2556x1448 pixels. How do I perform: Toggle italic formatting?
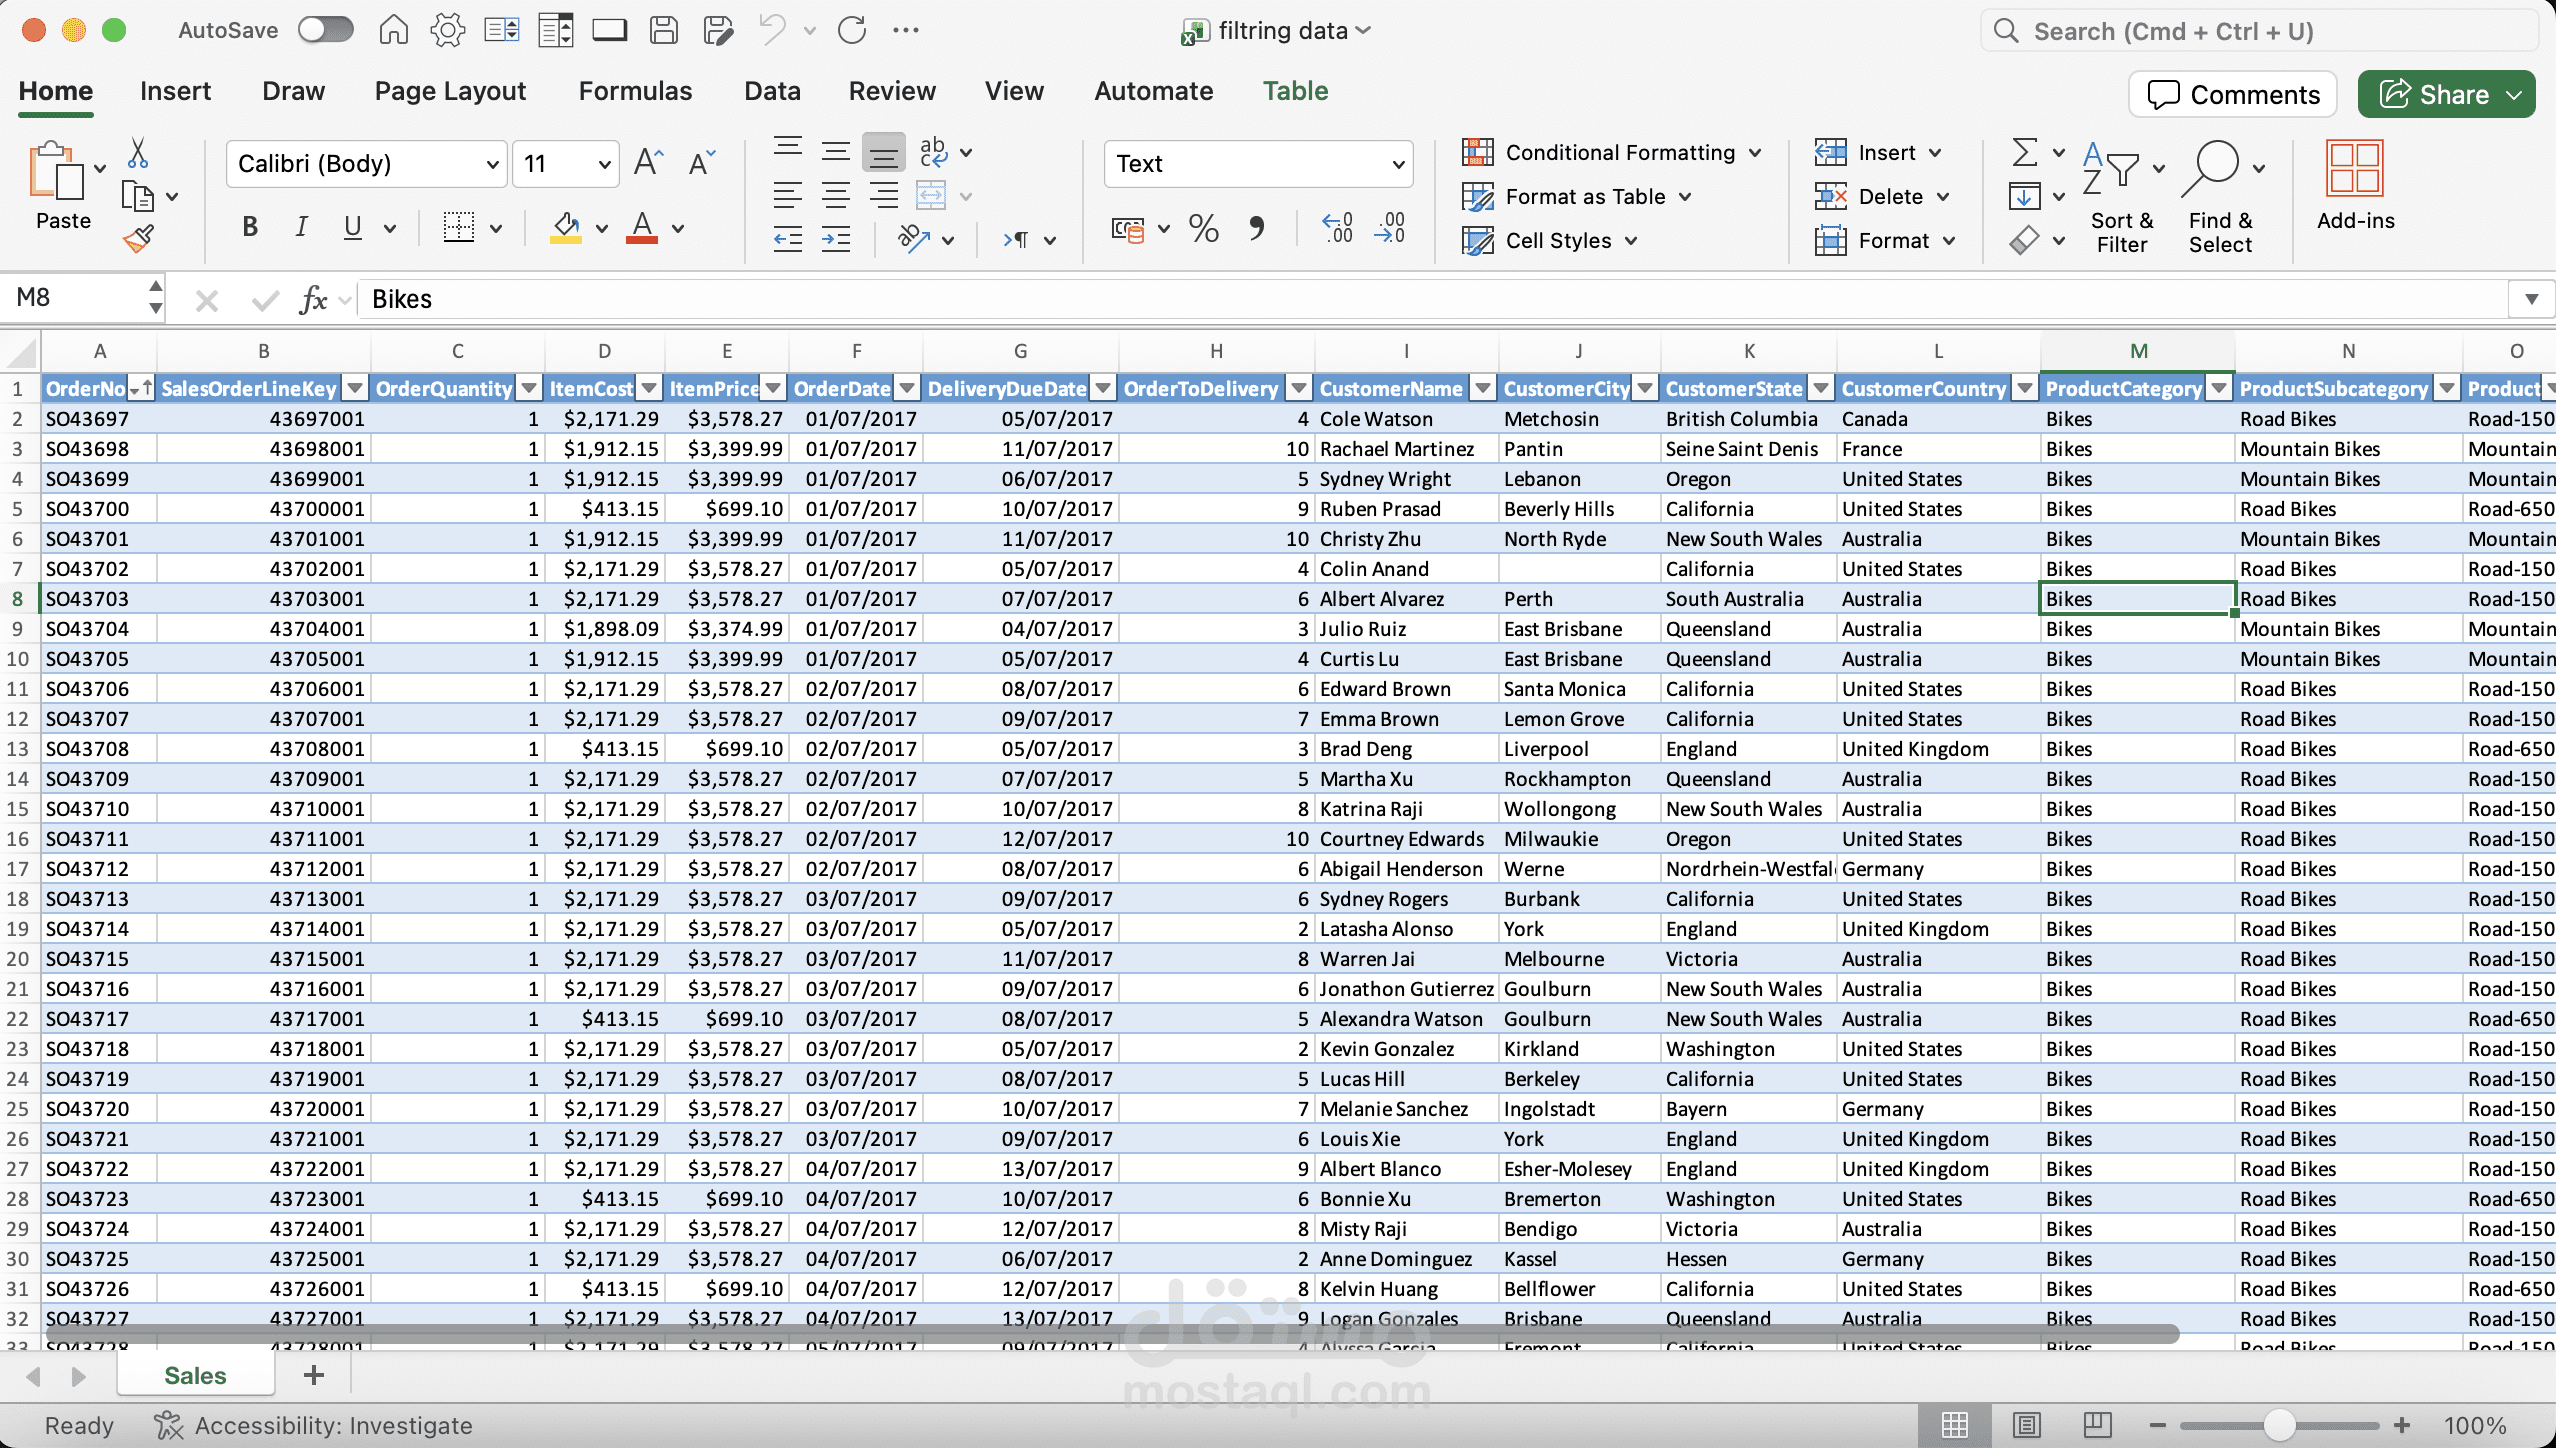pyautogui.click(x=299, y=227)
